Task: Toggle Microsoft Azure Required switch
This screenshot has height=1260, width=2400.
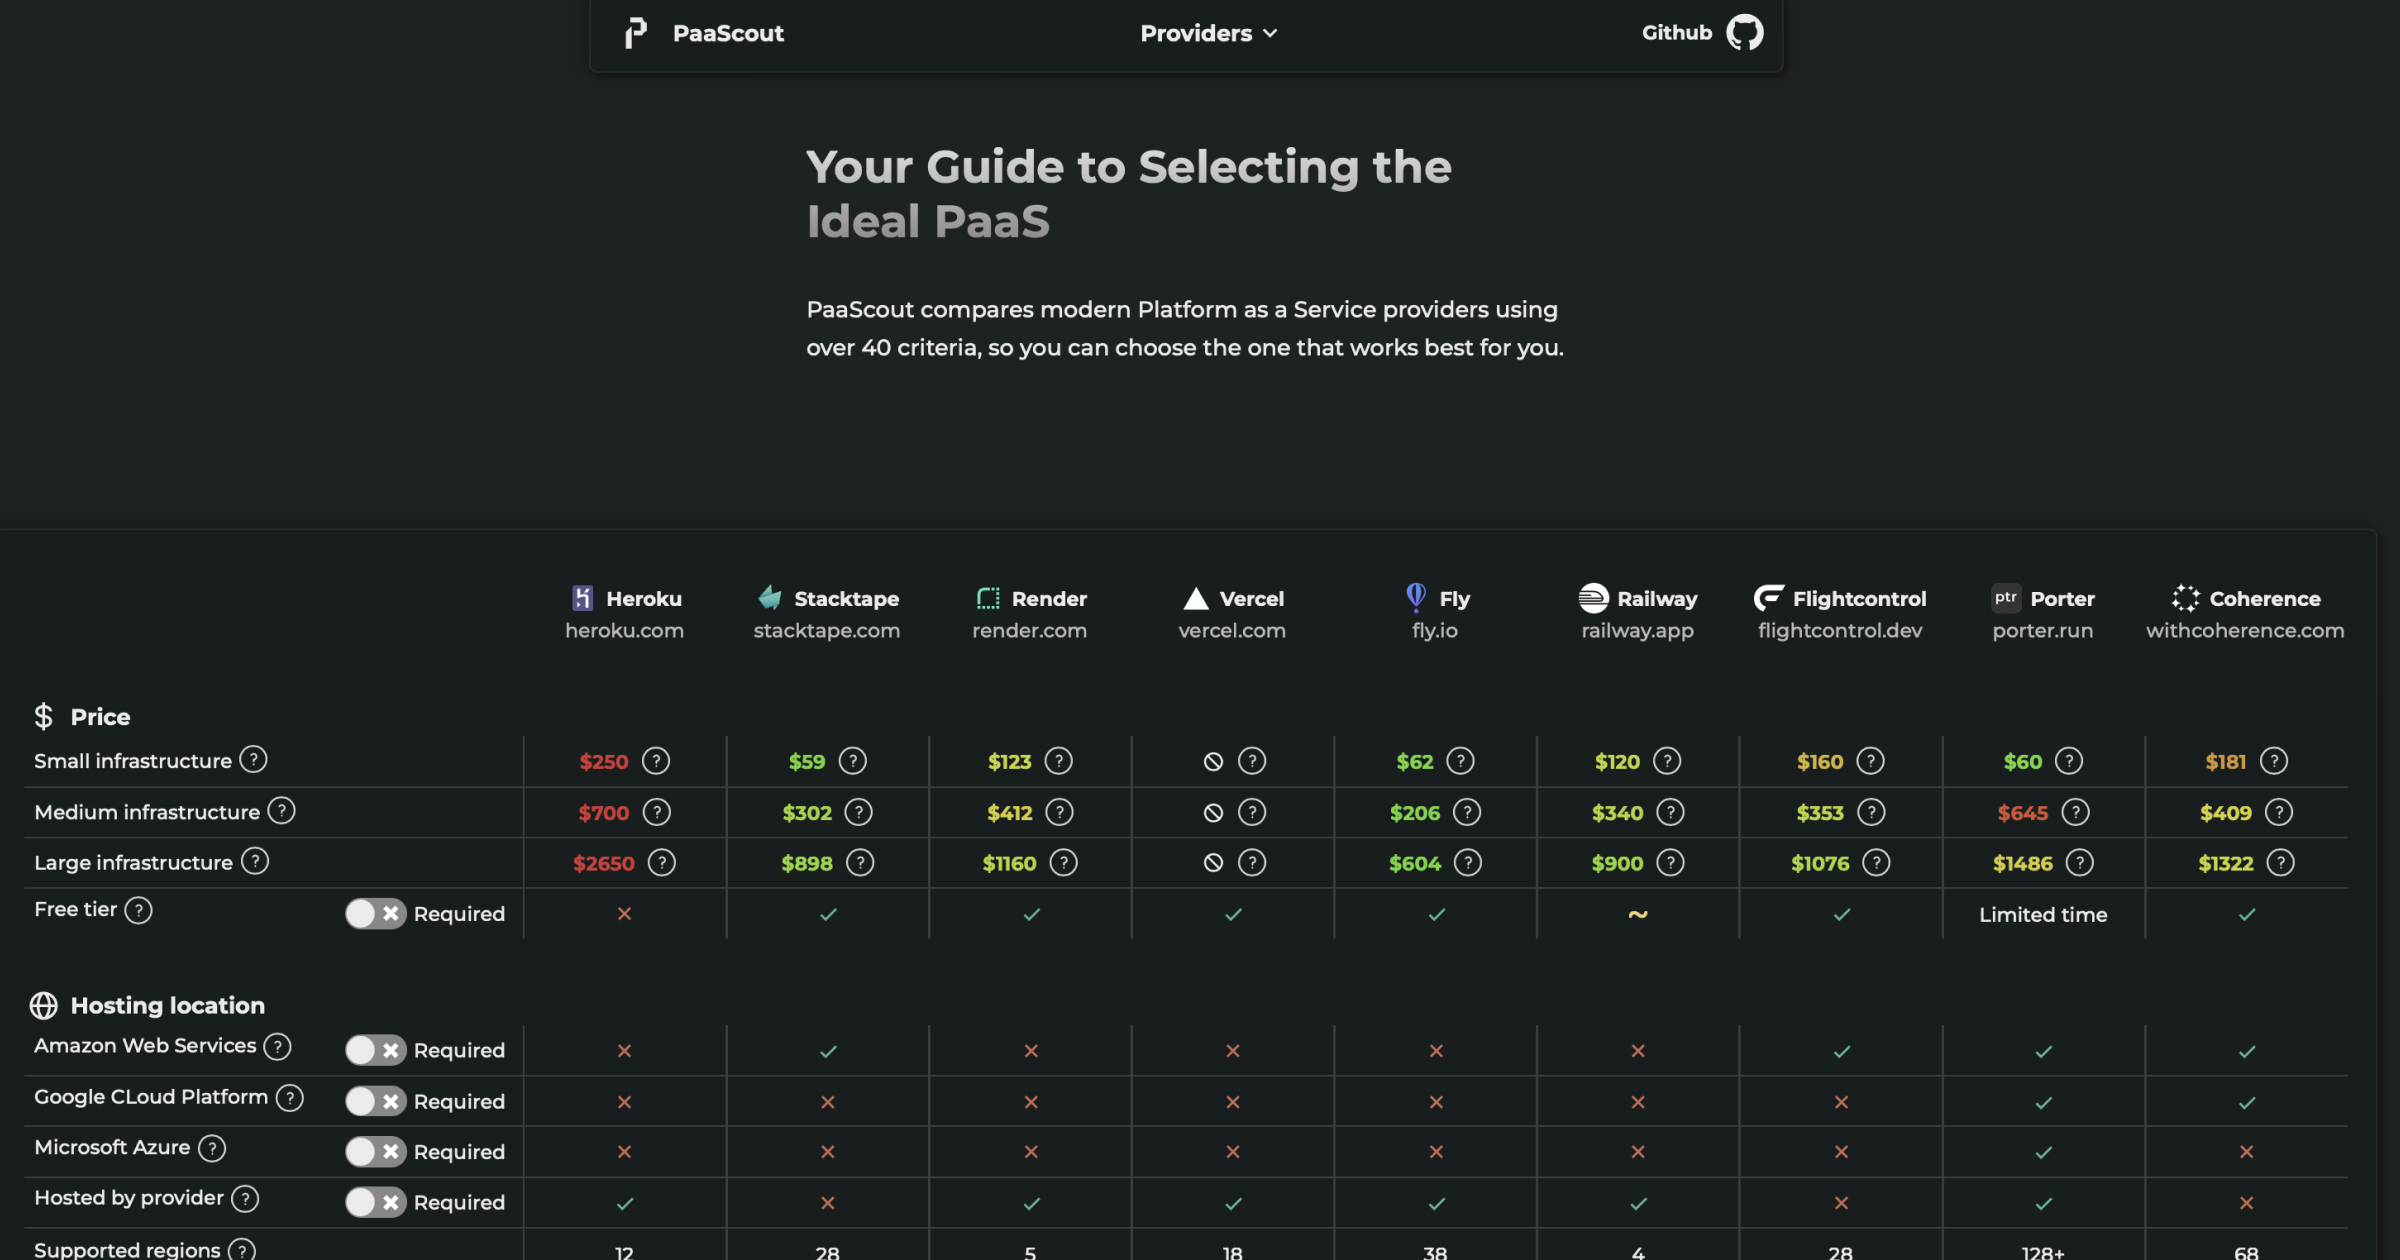Action: (375, 1152)
